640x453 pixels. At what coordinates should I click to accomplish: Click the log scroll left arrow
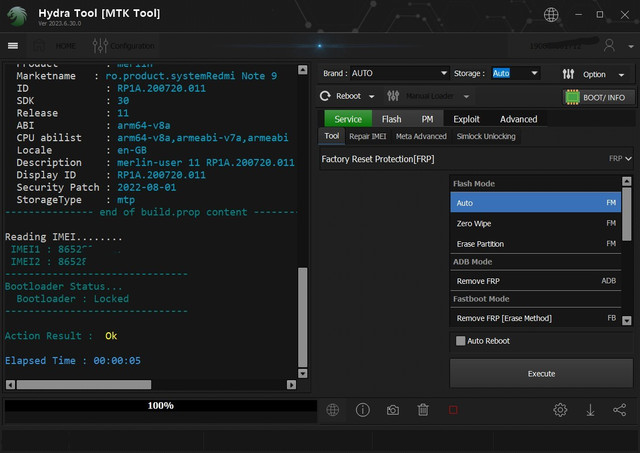11,384
